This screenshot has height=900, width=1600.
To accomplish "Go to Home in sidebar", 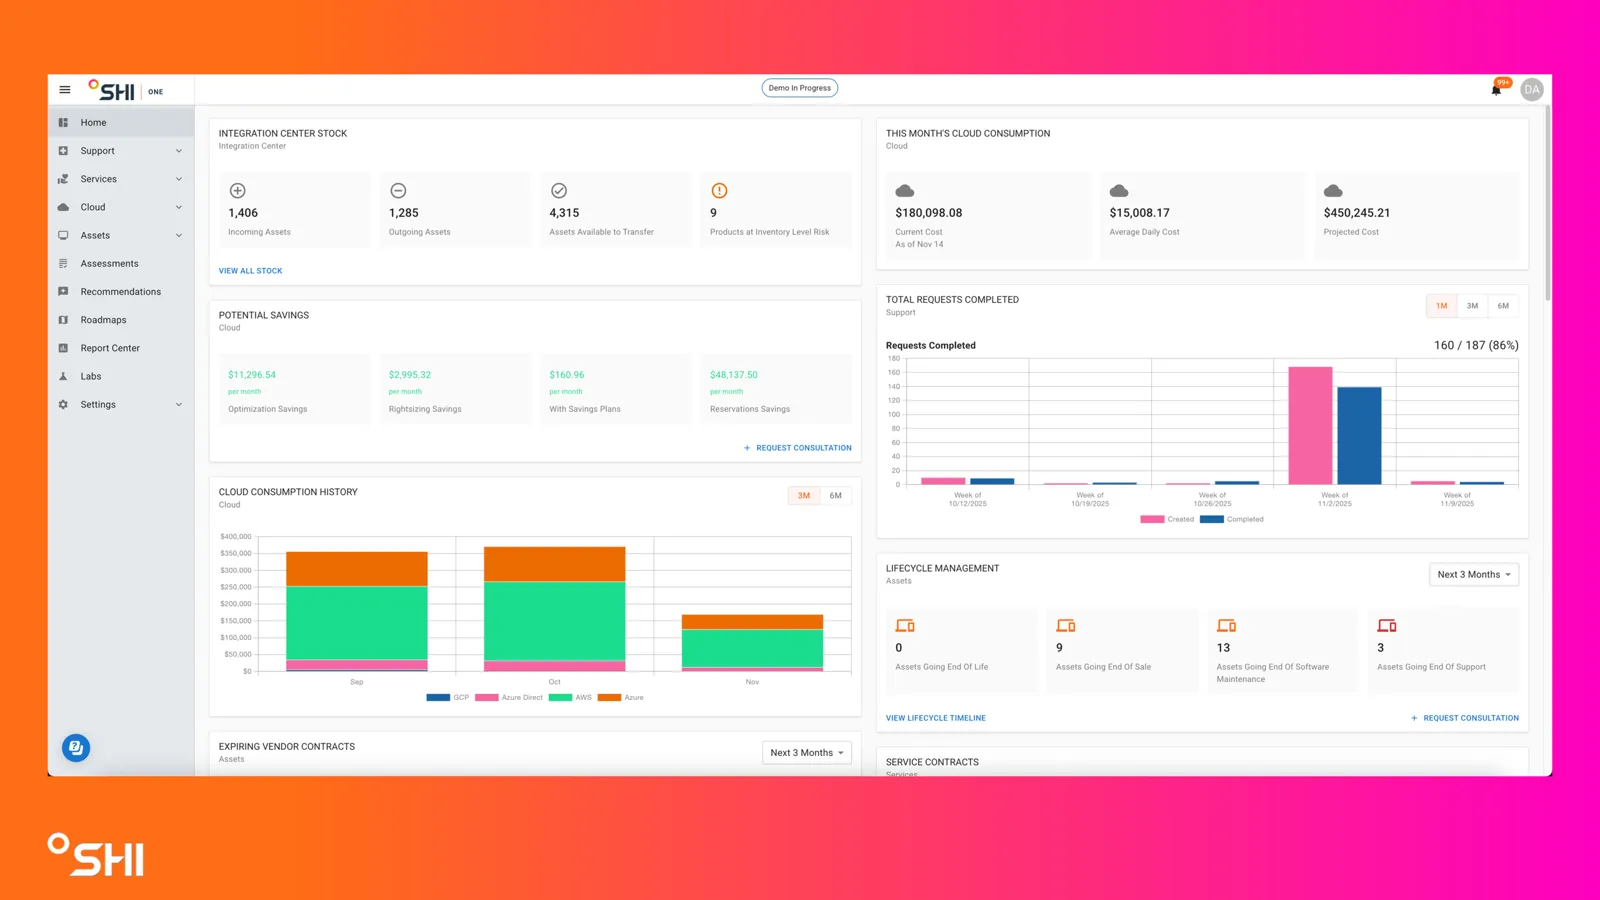I will click(121, 122).
